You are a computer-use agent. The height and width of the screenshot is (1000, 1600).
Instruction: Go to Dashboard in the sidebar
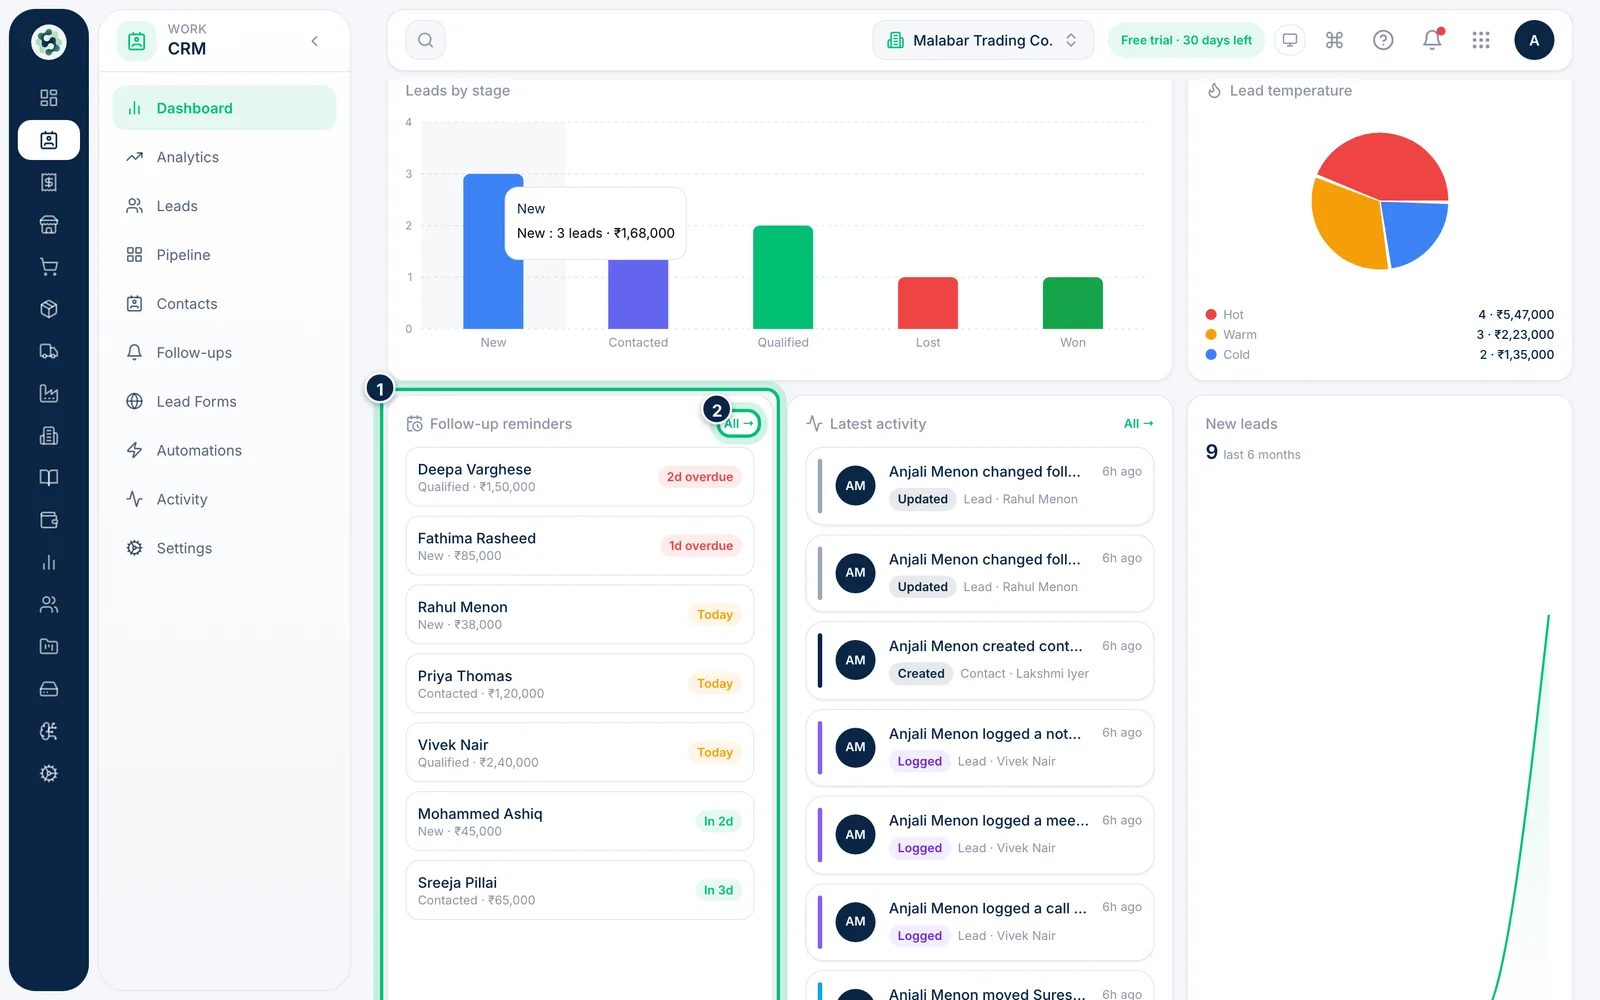point(224,108)
